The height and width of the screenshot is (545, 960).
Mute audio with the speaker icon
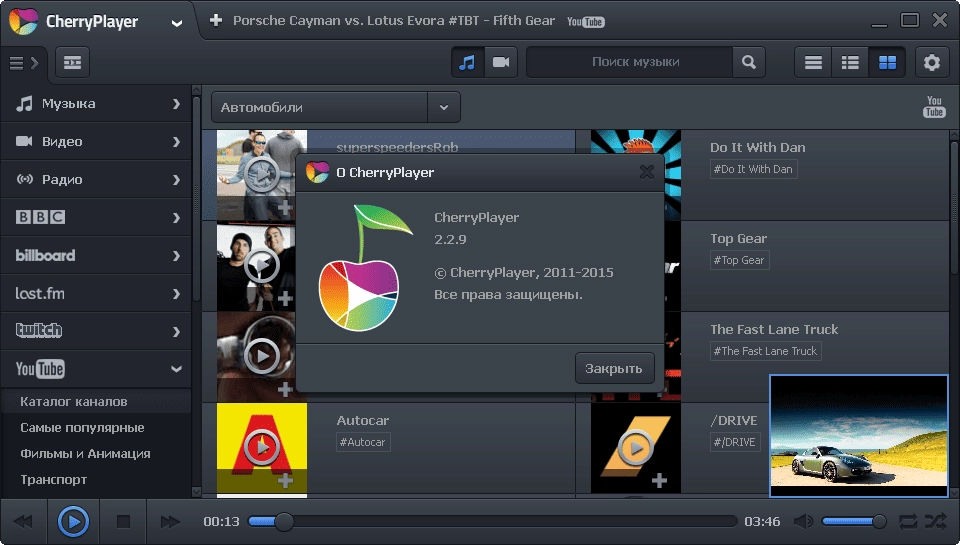803,522
